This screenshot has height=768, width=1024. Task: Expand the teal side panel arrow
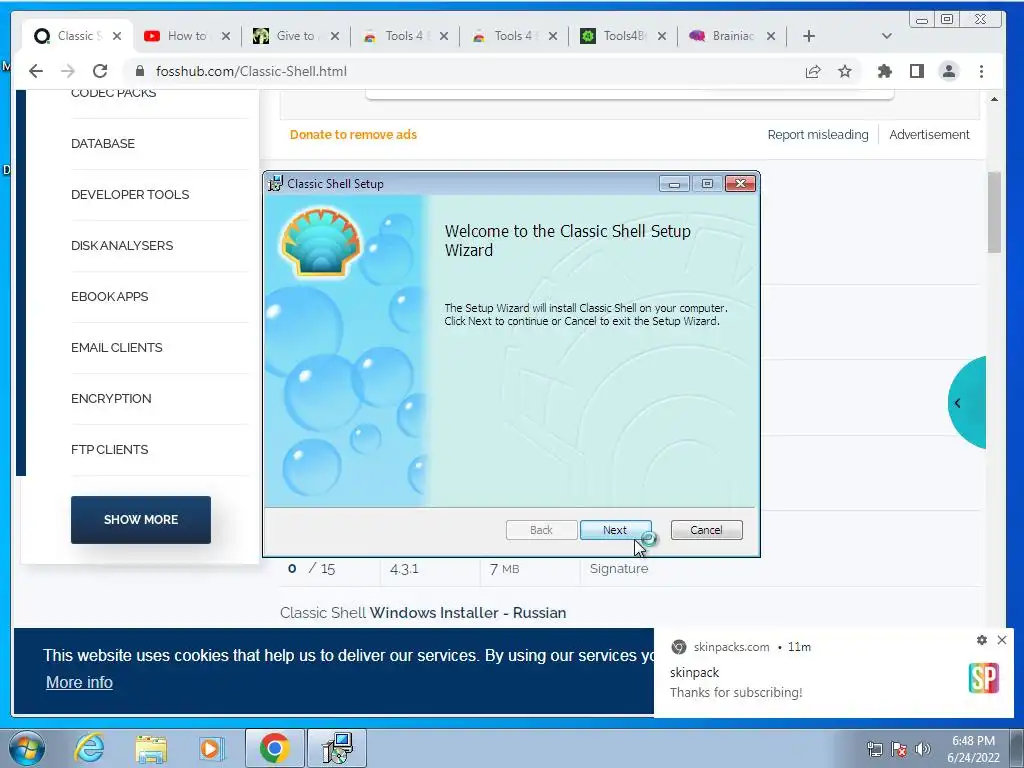(967, 403)
